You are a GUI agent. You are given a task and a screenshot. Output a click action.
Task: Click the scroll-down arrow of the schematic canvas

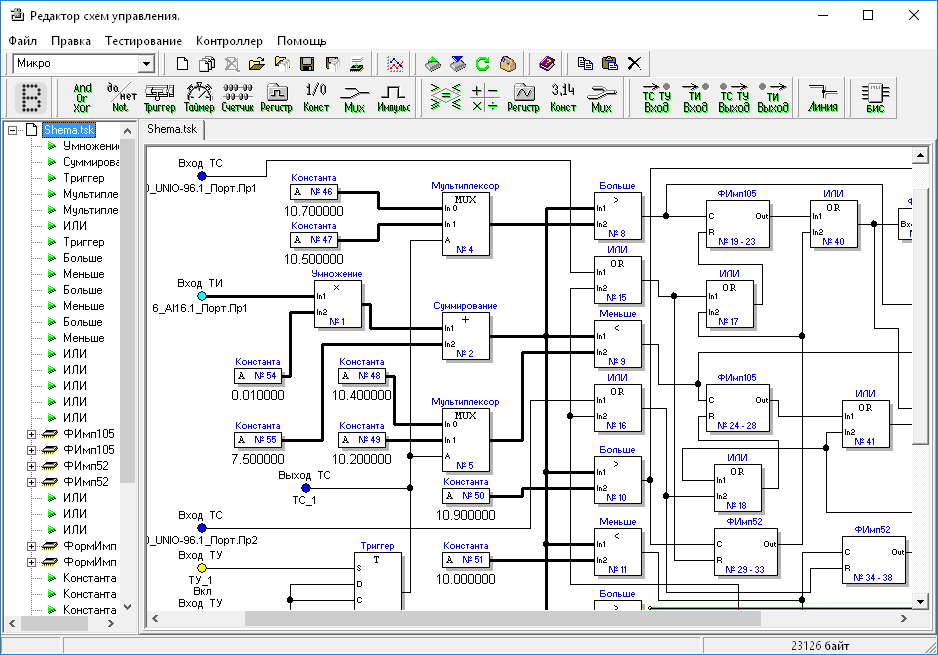[x=920, y=601]
